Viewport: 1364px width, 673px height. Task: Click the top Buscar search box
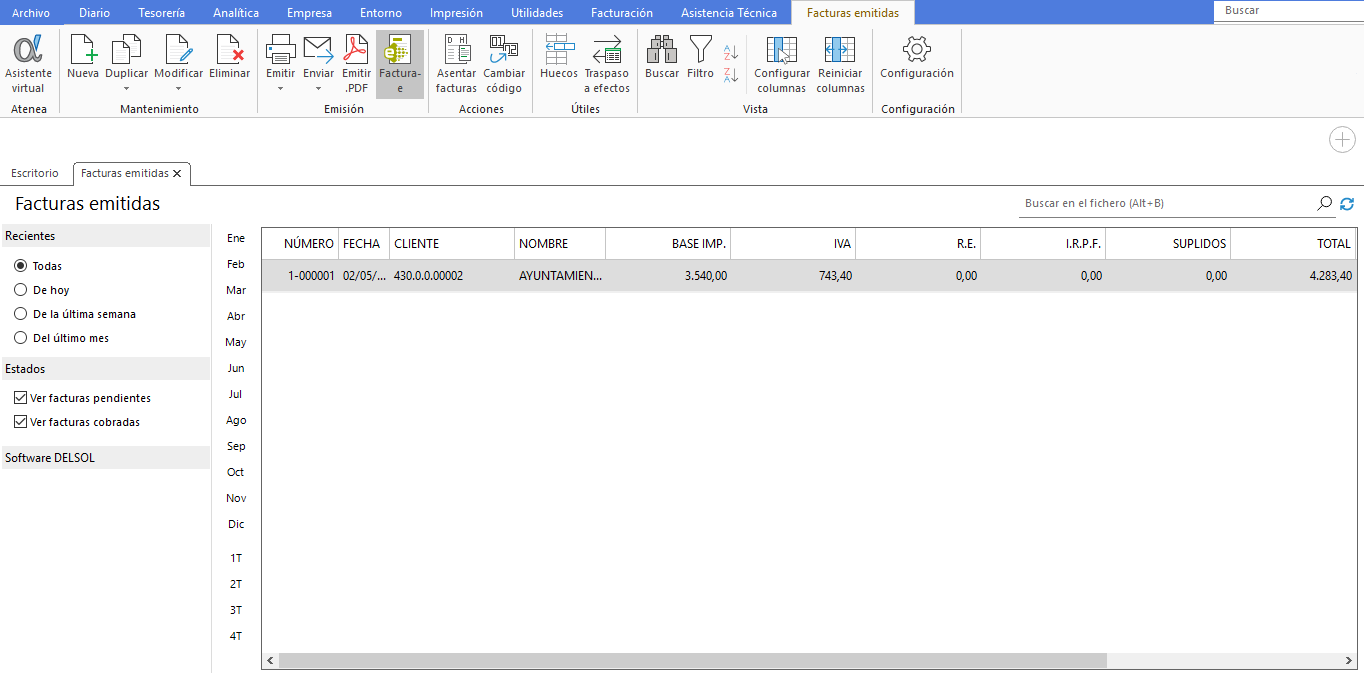pos(1288,11)
